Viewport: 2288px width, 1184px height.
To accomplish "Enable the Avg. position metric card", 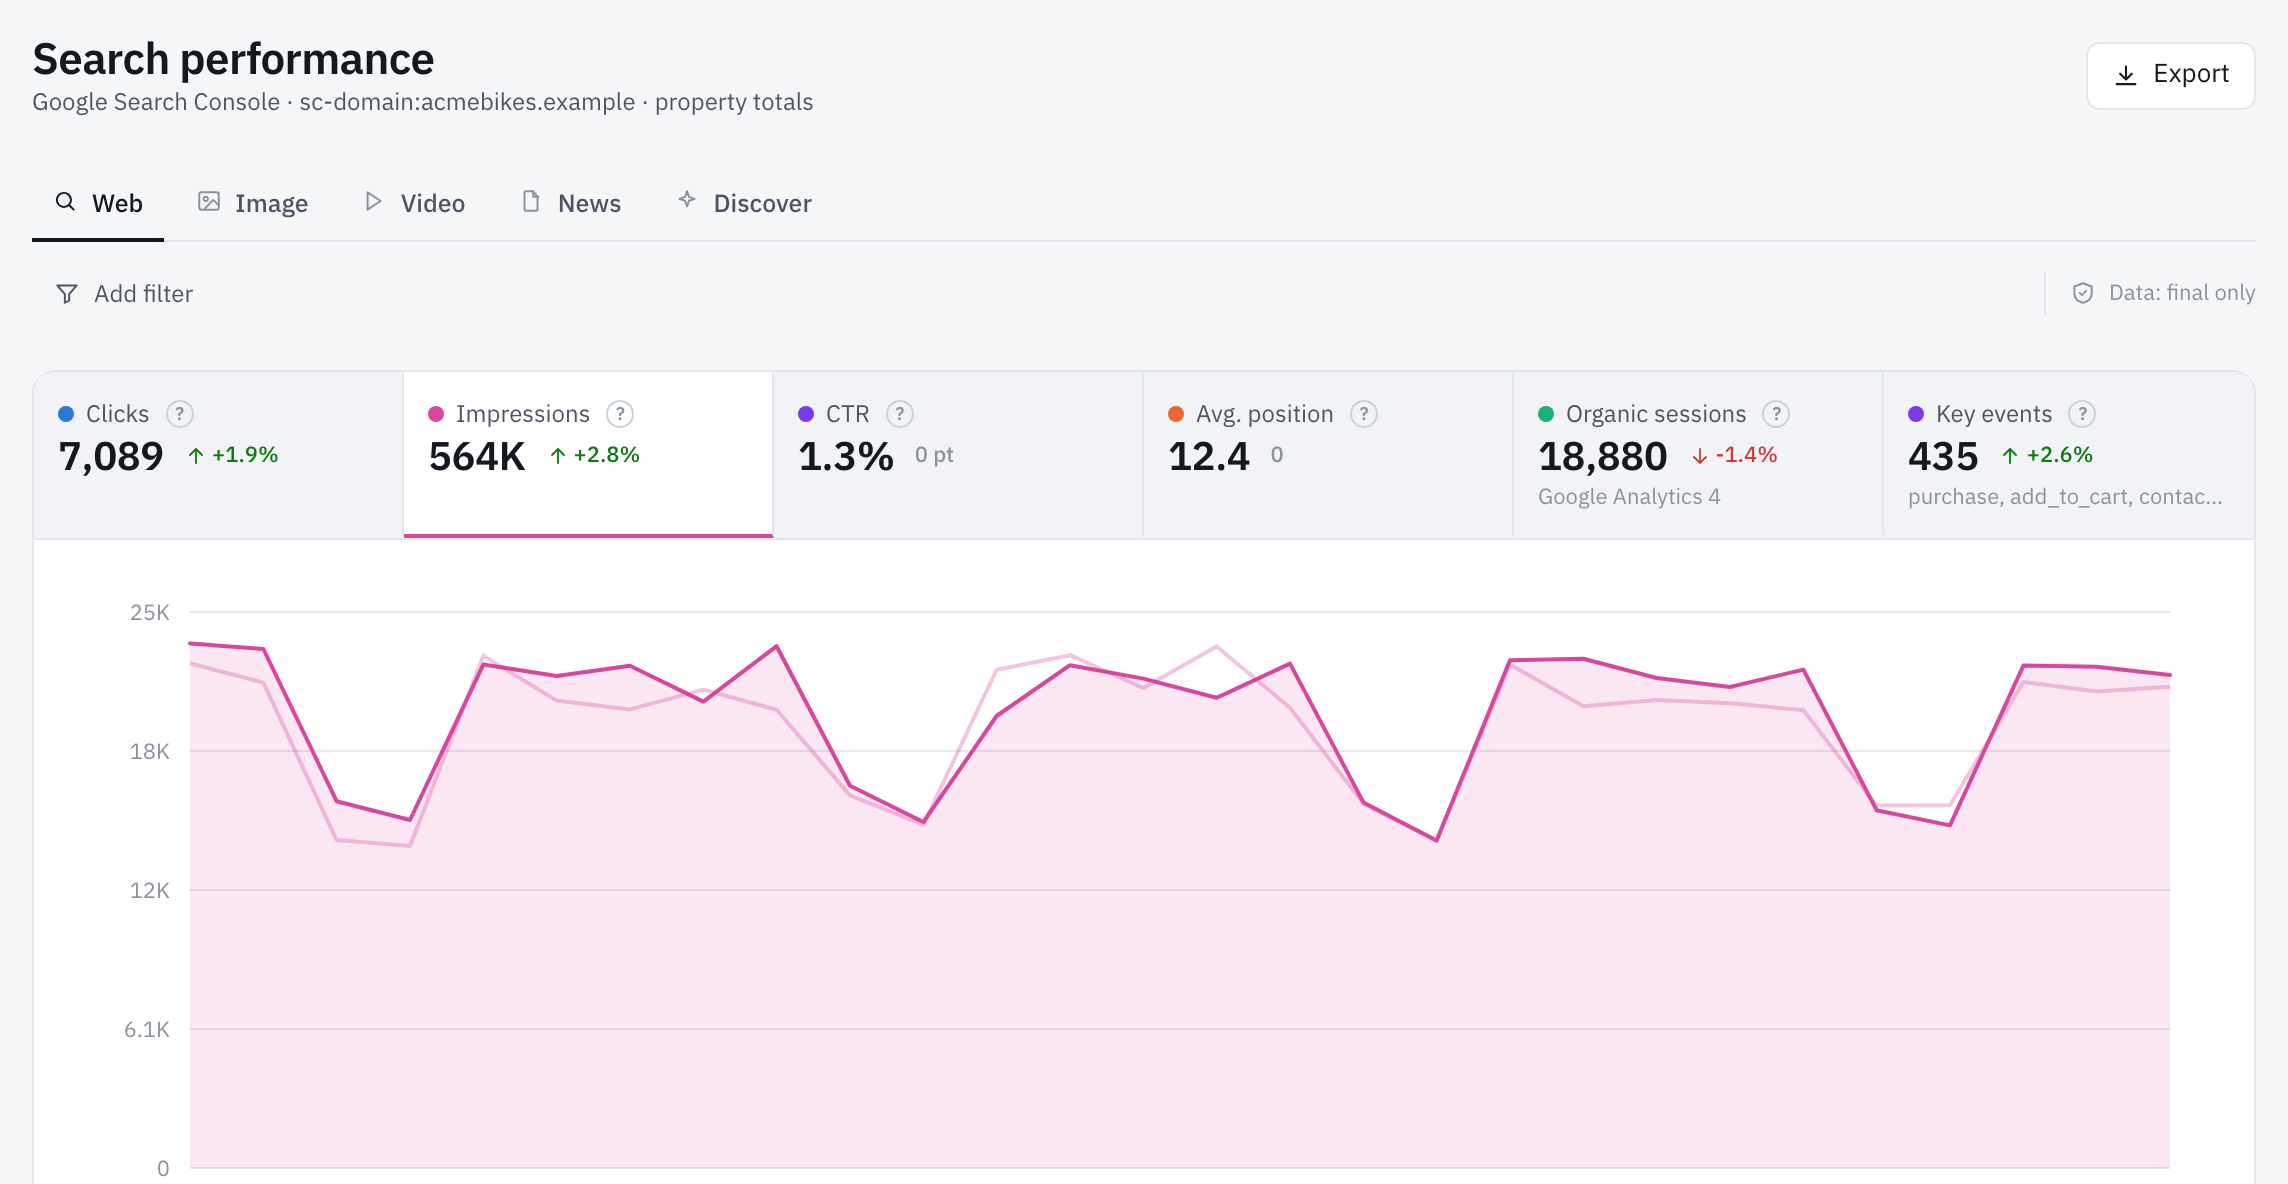I will click(1328, 455).
